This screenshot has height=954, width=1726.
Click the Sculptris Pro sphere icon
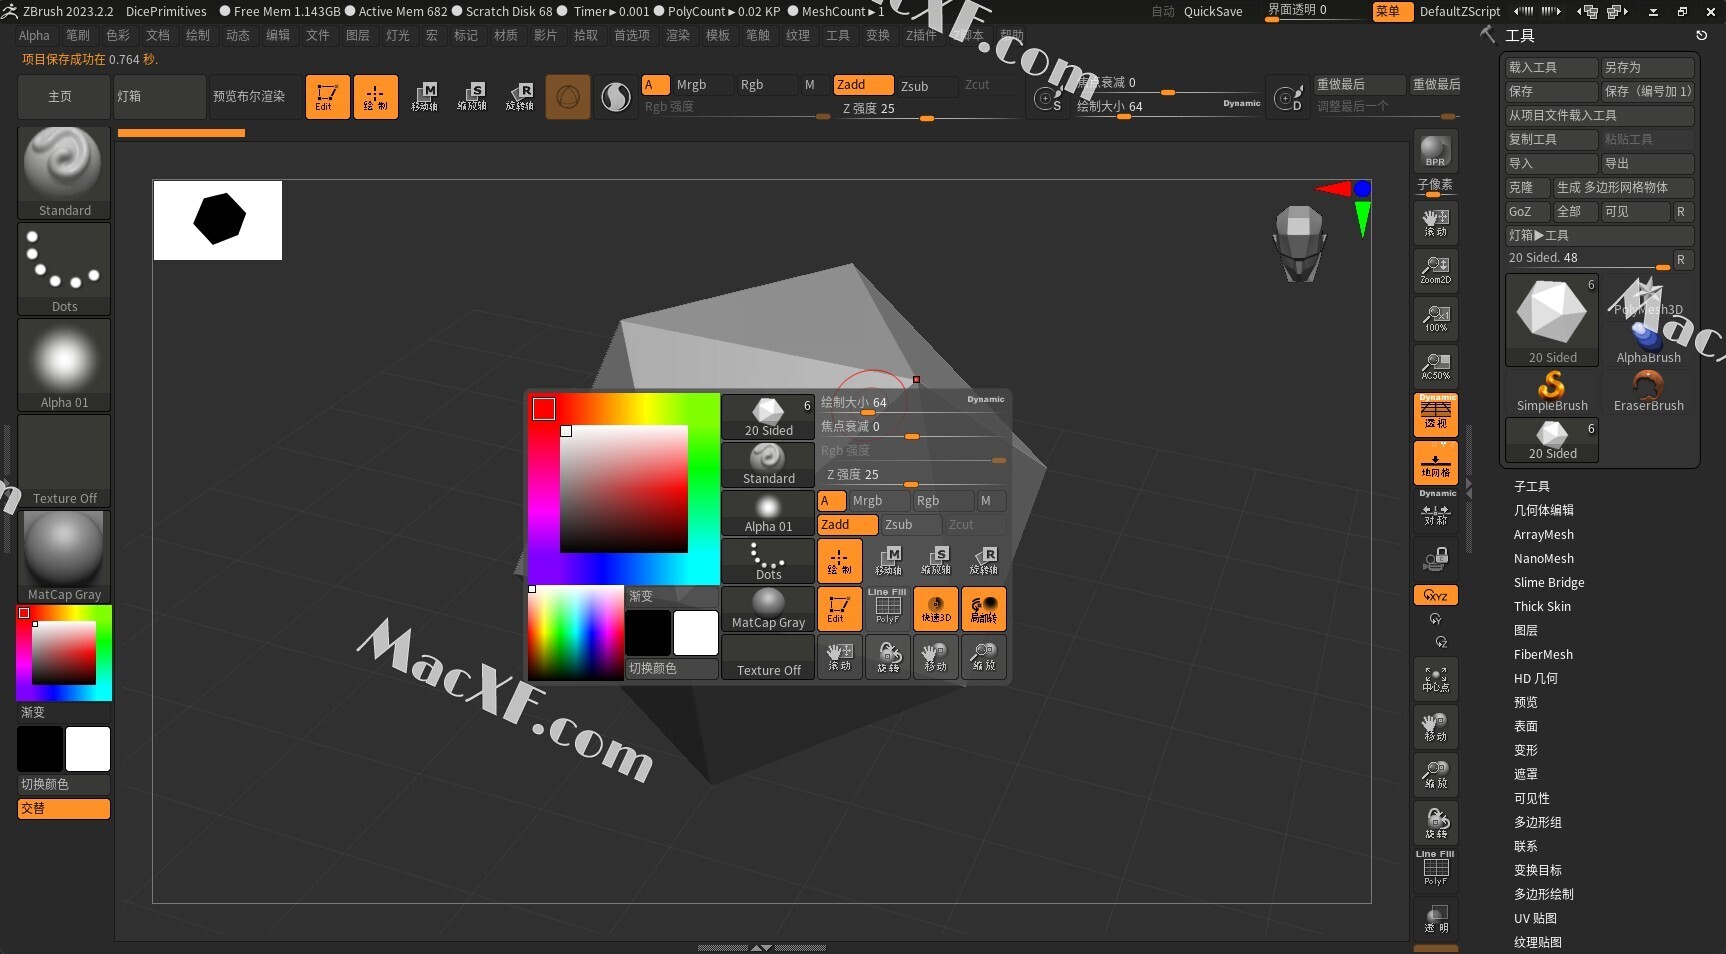click(616, 97)
